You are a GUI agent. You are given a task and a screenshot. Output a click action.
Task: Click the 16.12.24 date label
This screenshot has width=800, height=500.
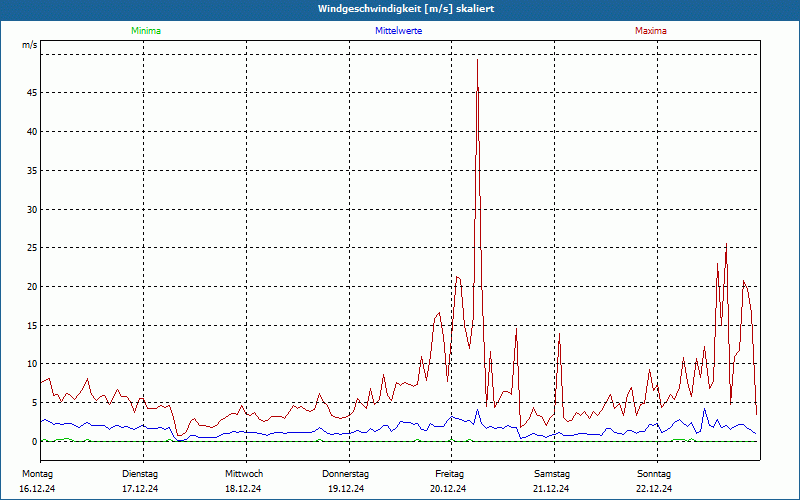tap(37, 489)
